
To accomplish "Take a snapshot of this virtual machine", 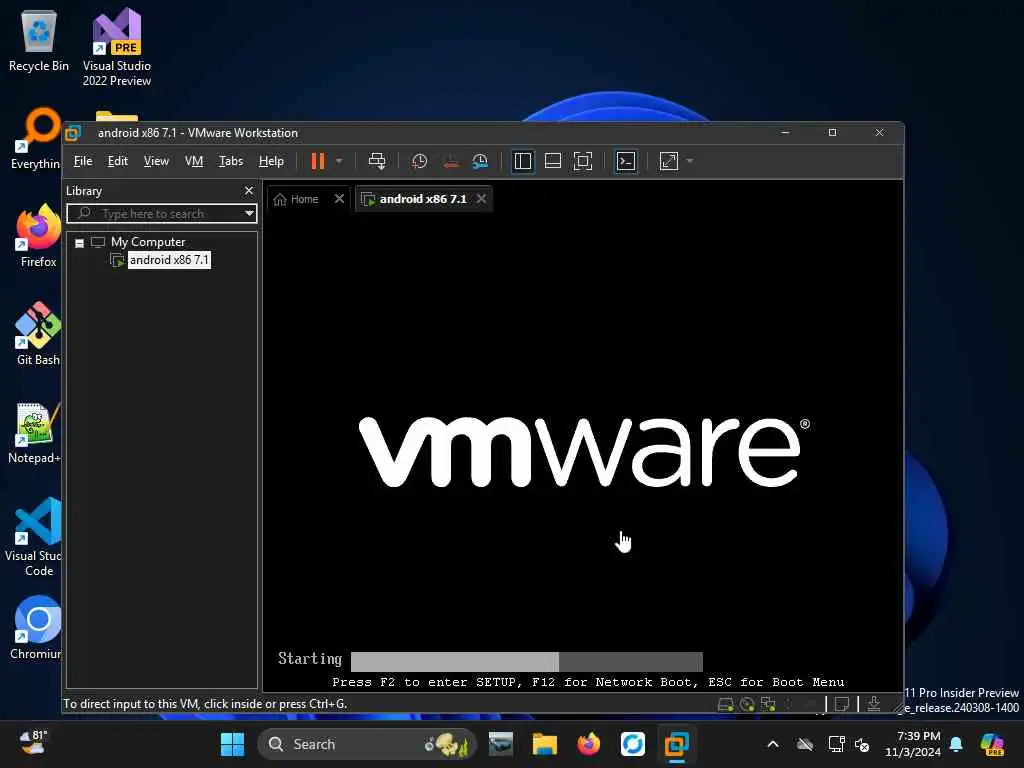I will coord(419,161).
